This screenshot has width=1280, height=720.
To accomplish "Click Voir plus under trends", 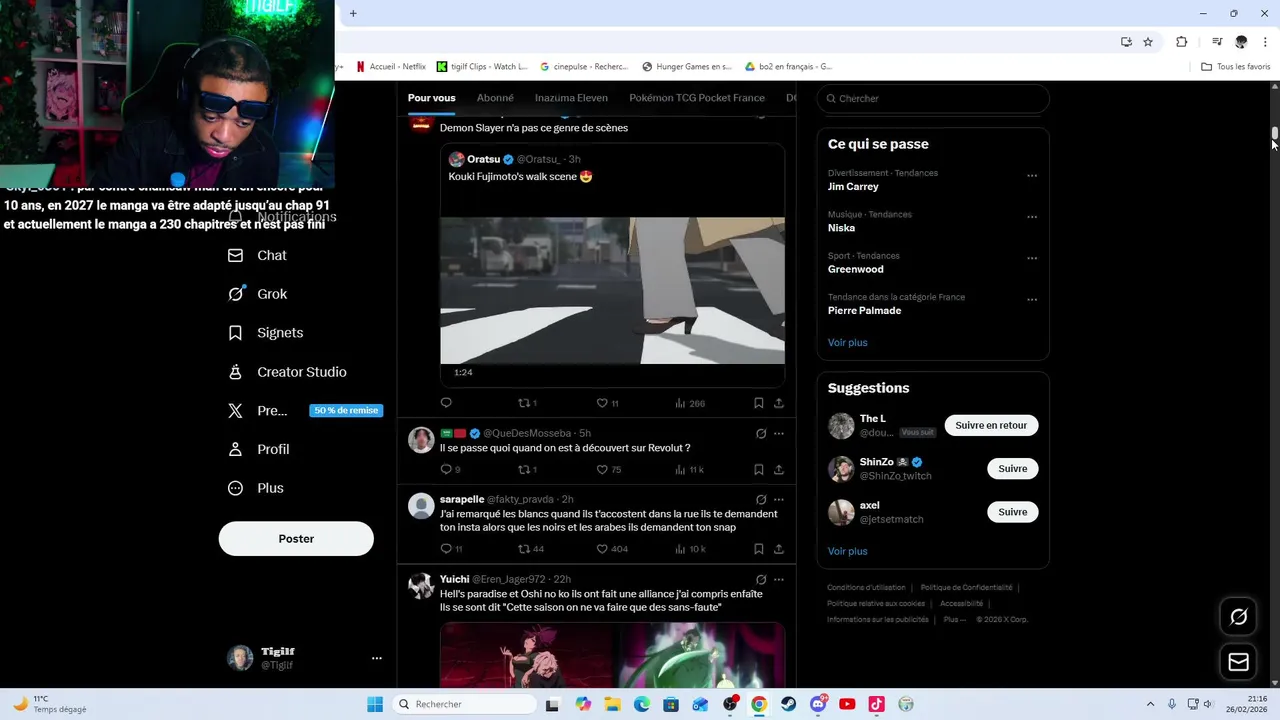I will click(847, 343).
